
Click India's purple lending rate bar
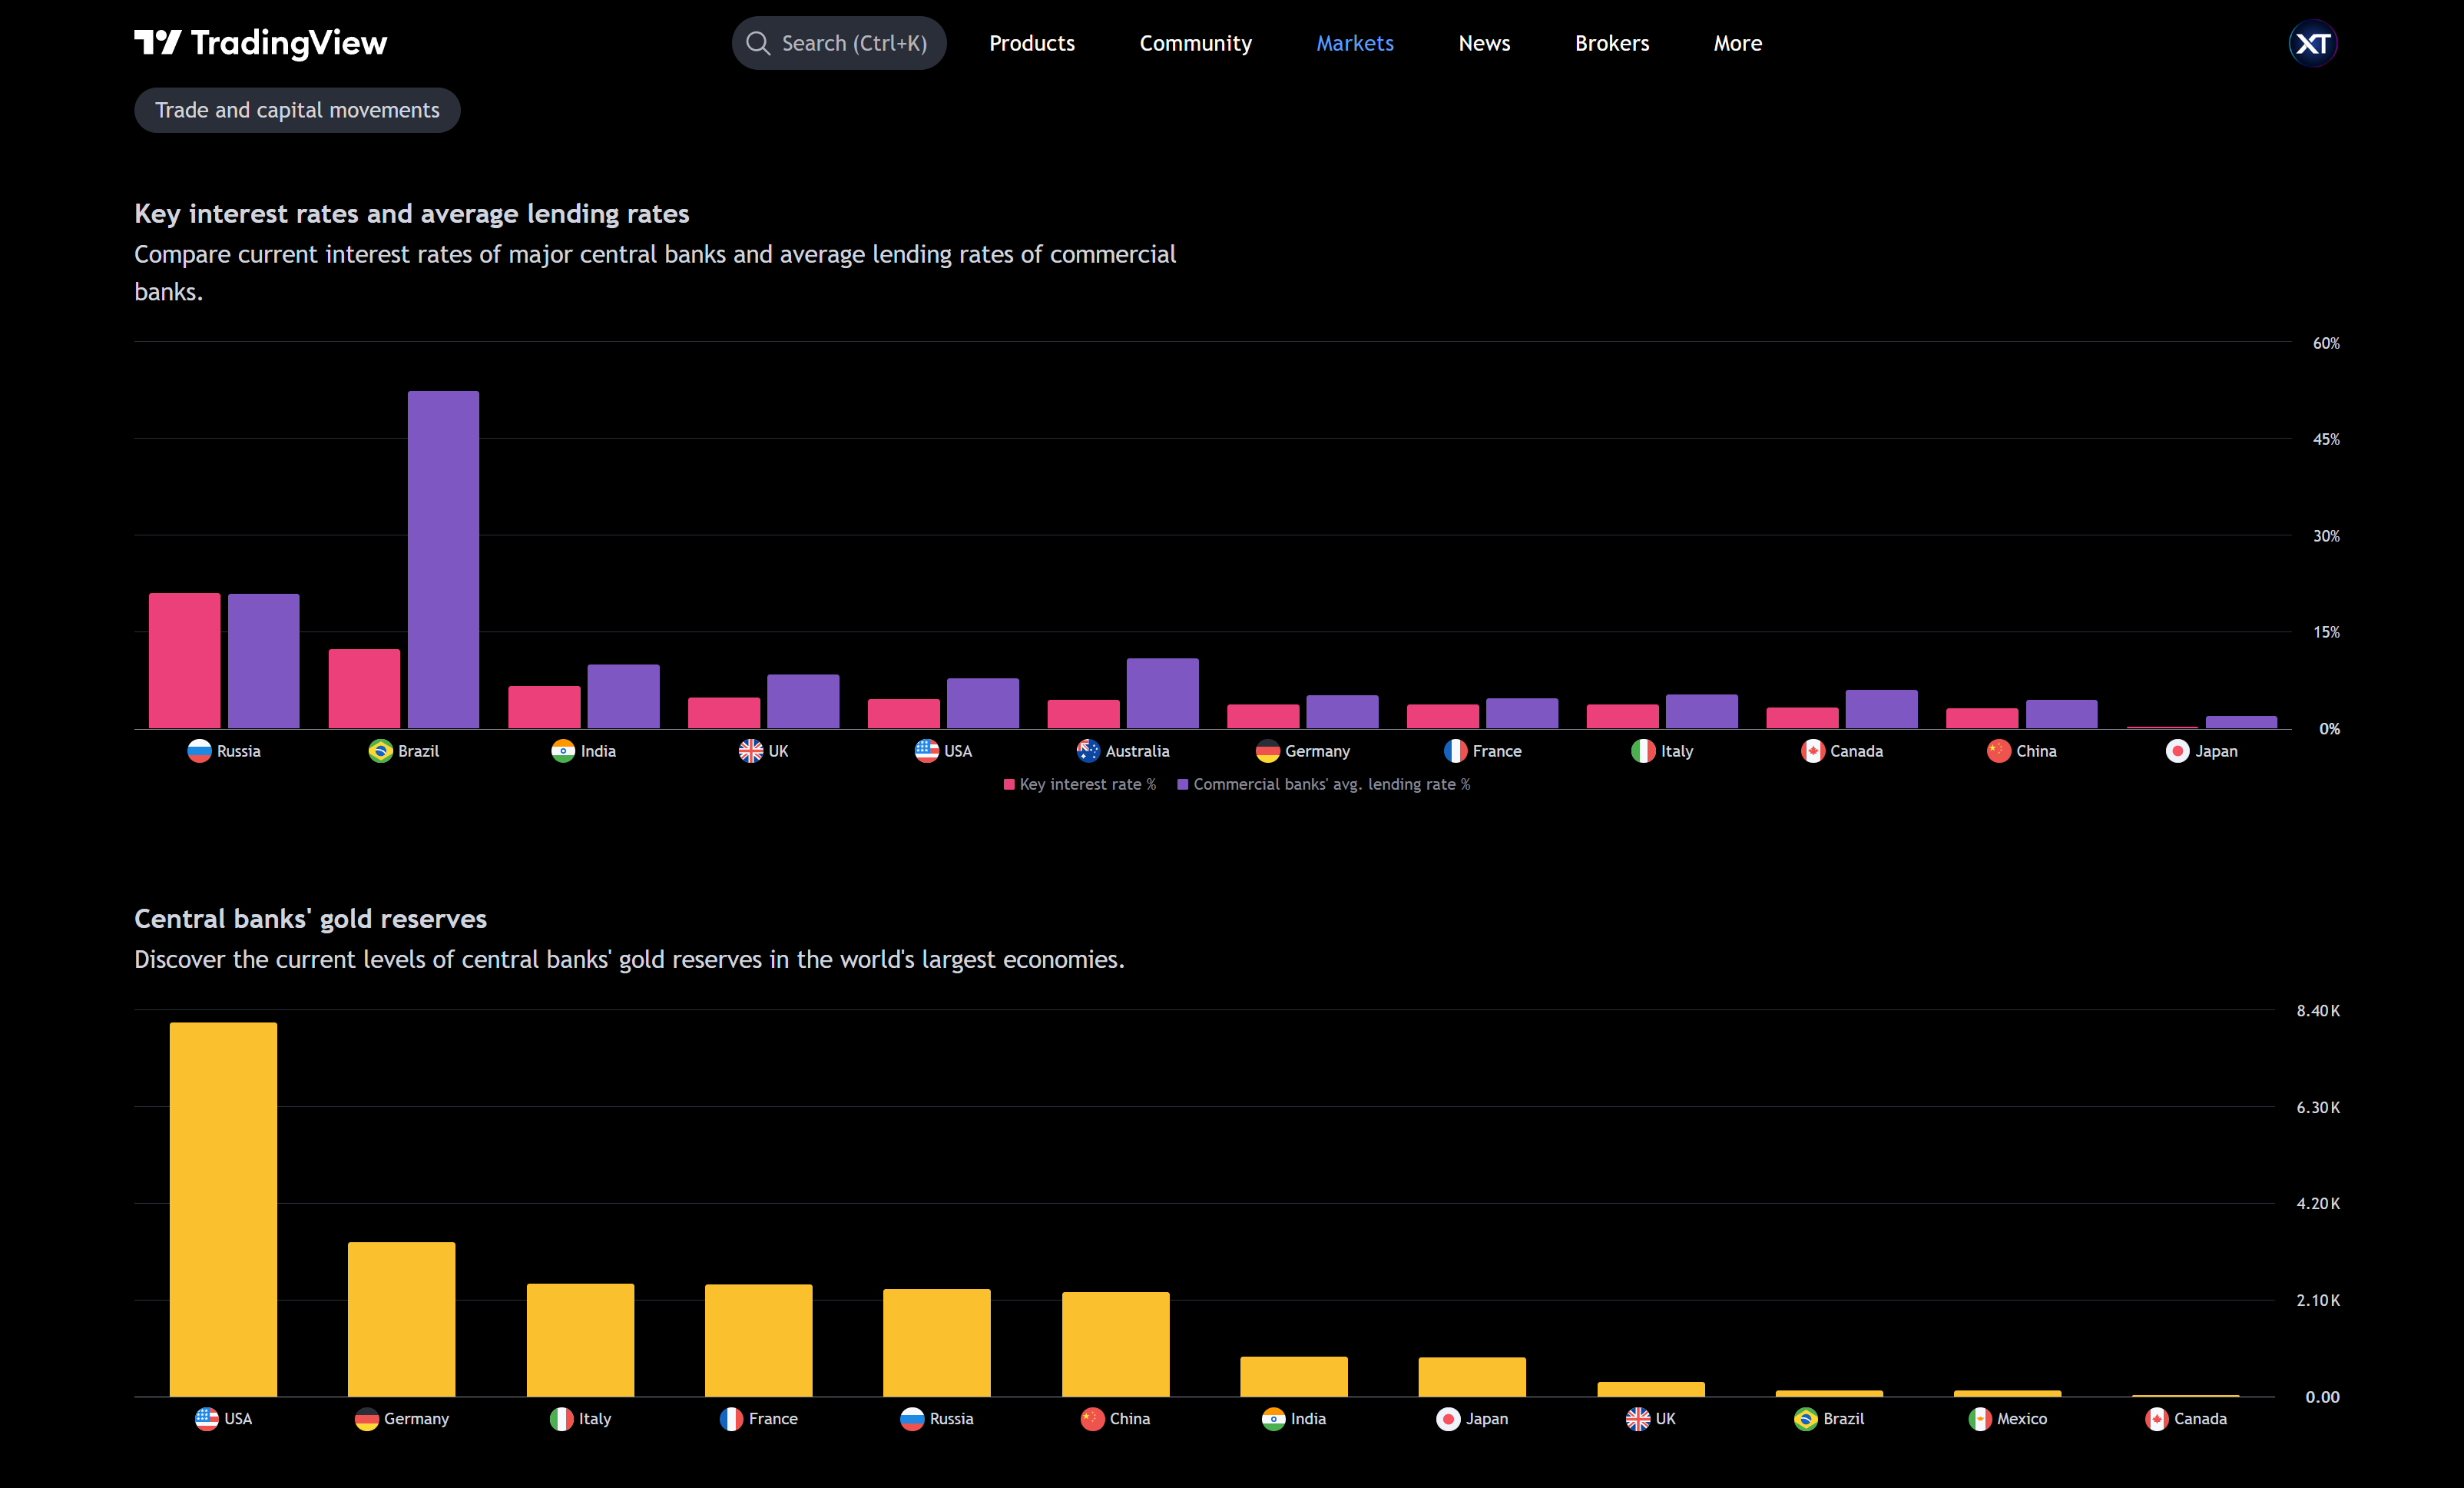pos(623,696)
